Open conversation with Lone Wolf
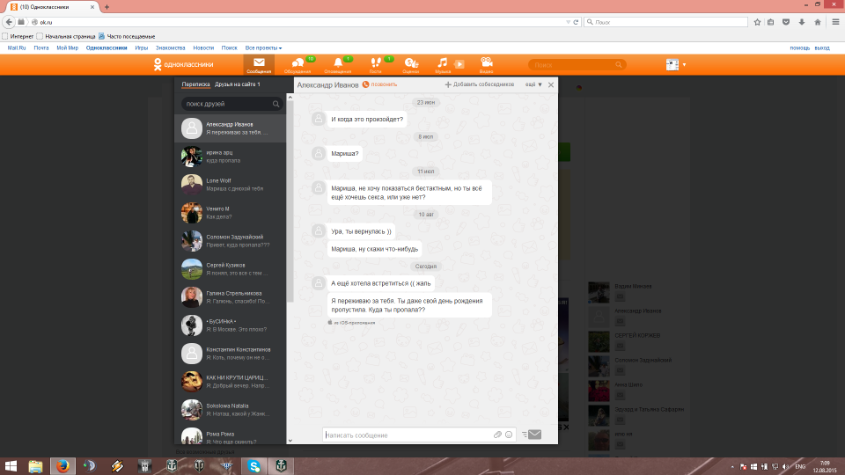 point(230,184)
